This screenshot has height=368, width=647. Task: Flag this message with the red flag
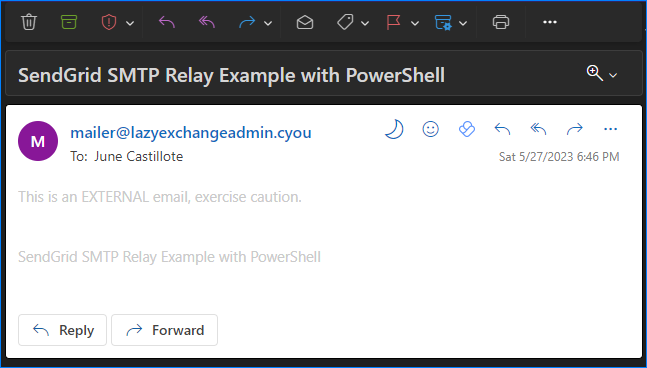[x=394, y=22]
